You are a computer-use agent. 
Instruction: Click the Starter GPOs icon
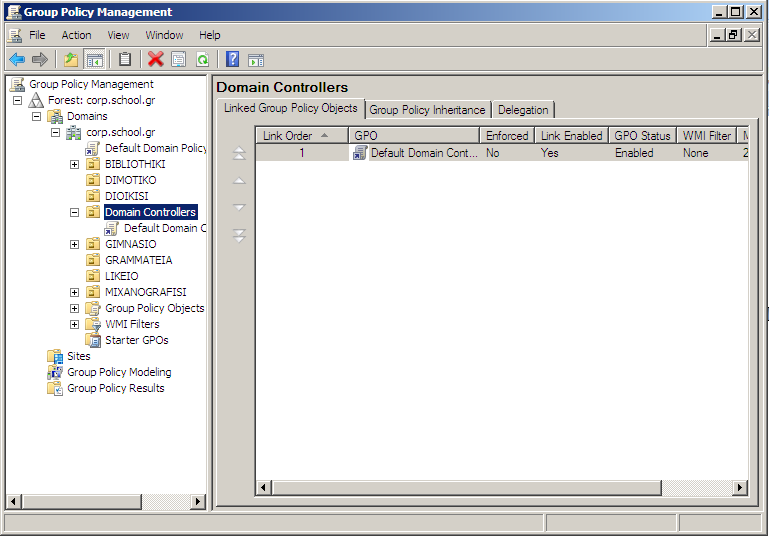coord(93,340)
